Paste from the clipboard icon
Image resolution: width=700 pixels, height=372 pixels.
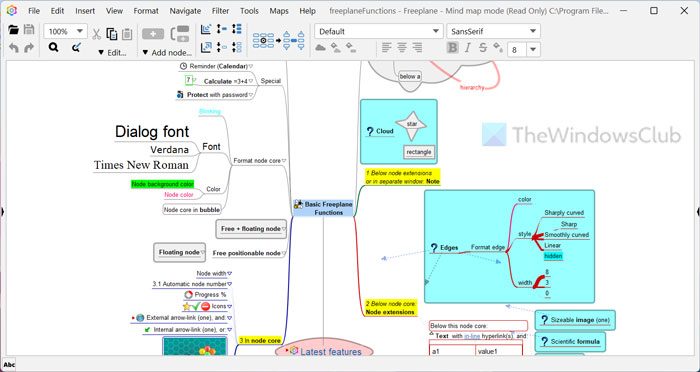[x=127, y=34]
